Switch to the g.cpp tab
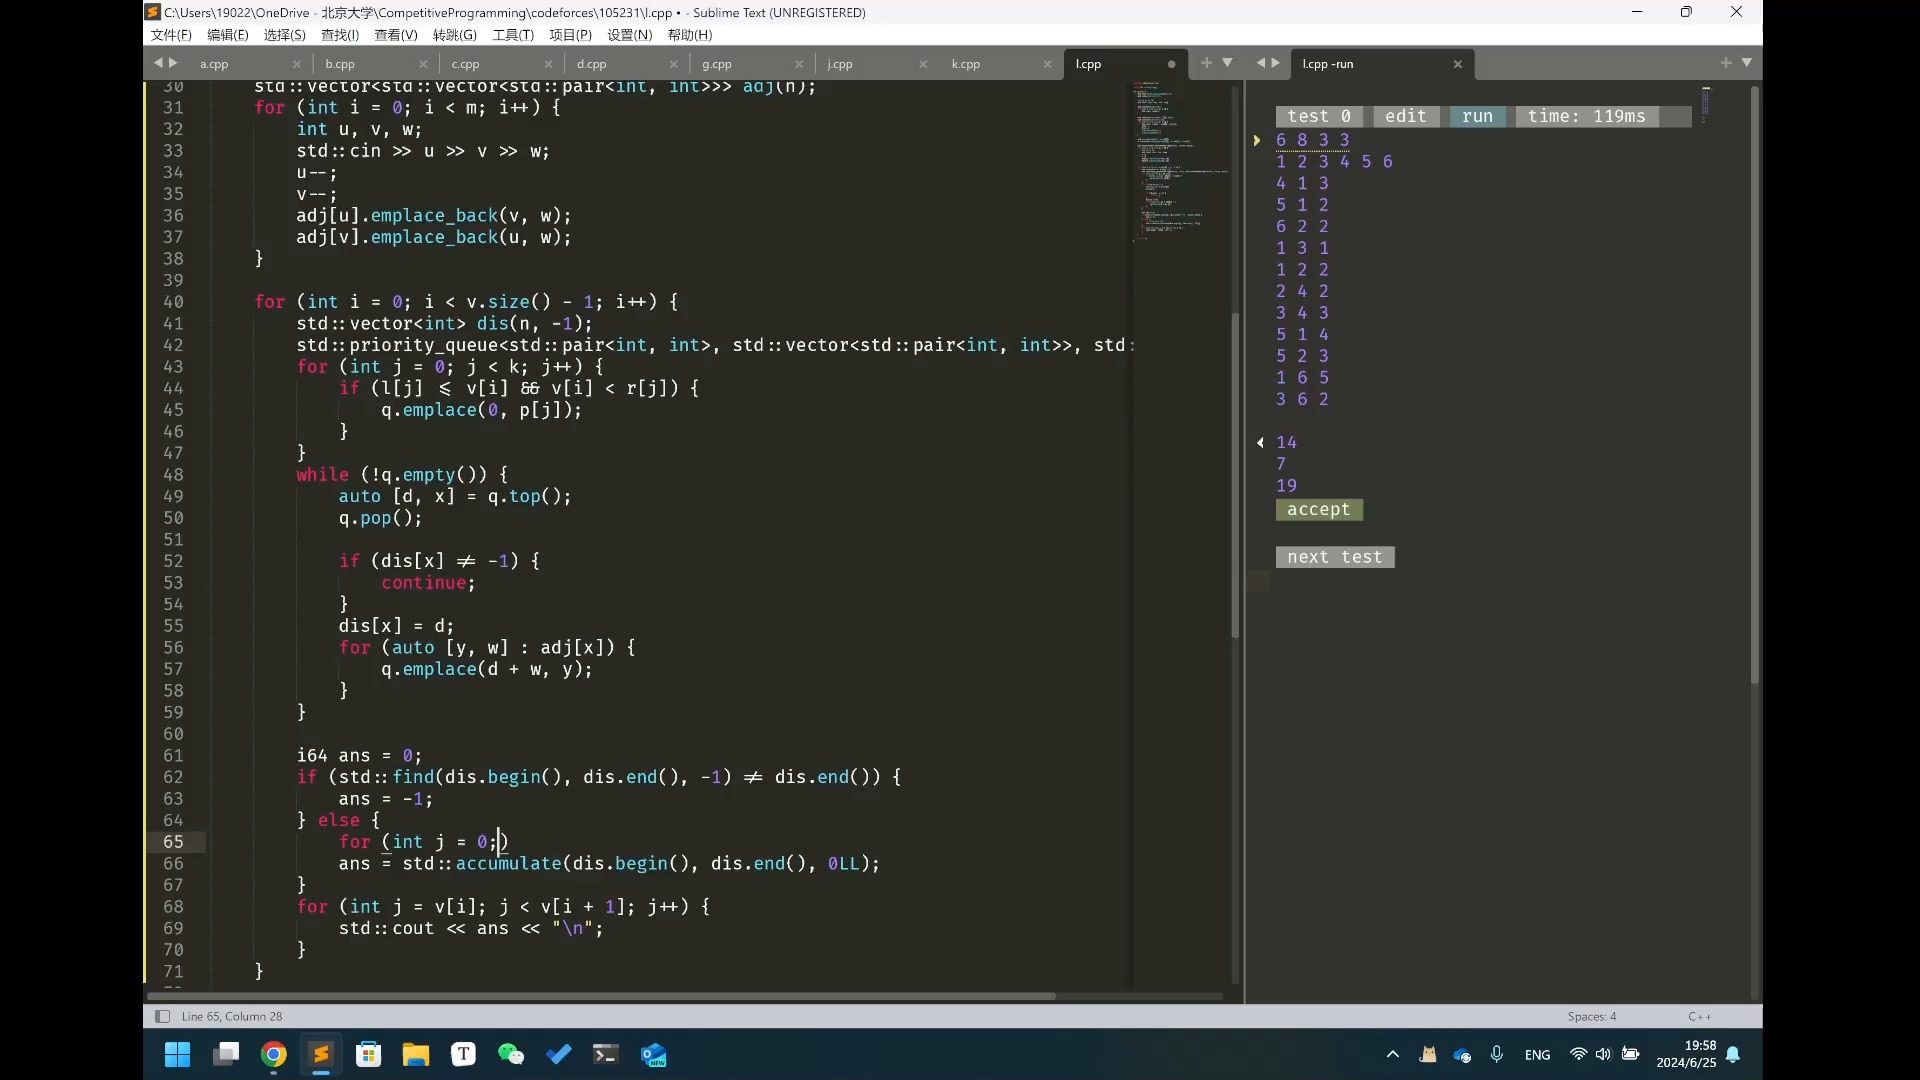The width and height of the screenshot is (1920, 1080). [716, 64]
